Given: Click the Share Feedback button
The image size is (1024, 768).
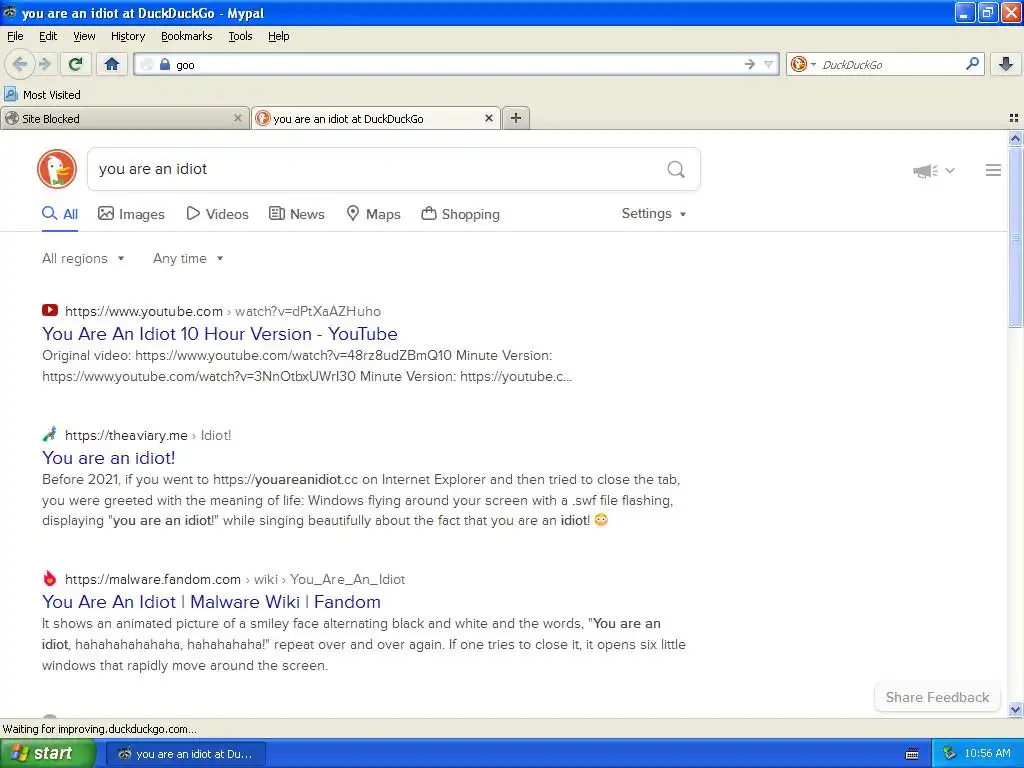Looking at the screenshot, I should point(937,697).
